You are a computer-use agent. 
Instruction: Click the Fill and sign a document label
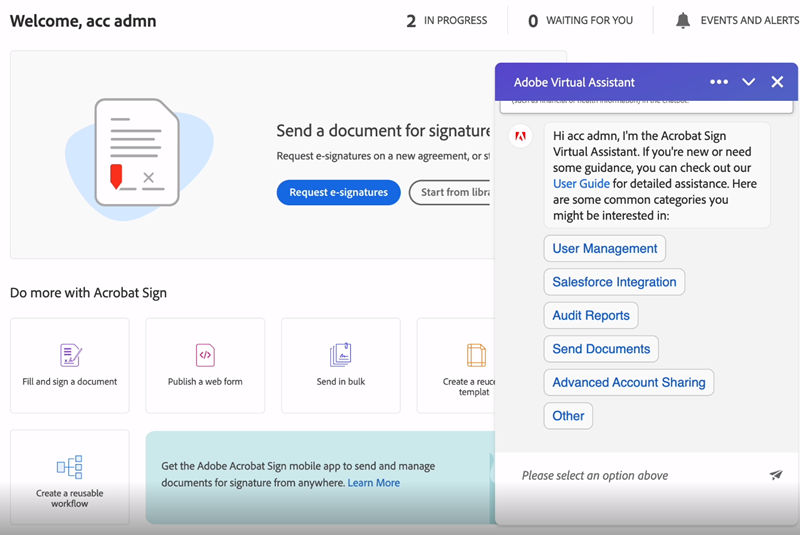click(69, 381)
